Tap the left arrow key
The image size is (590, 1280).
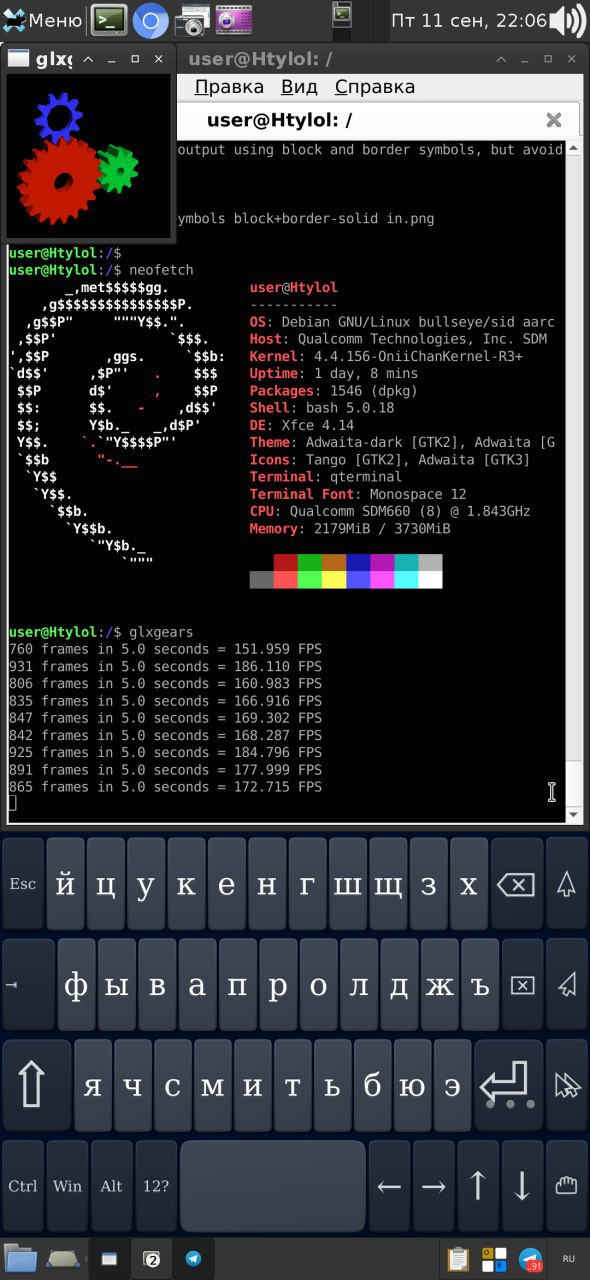click(389, 1186)
